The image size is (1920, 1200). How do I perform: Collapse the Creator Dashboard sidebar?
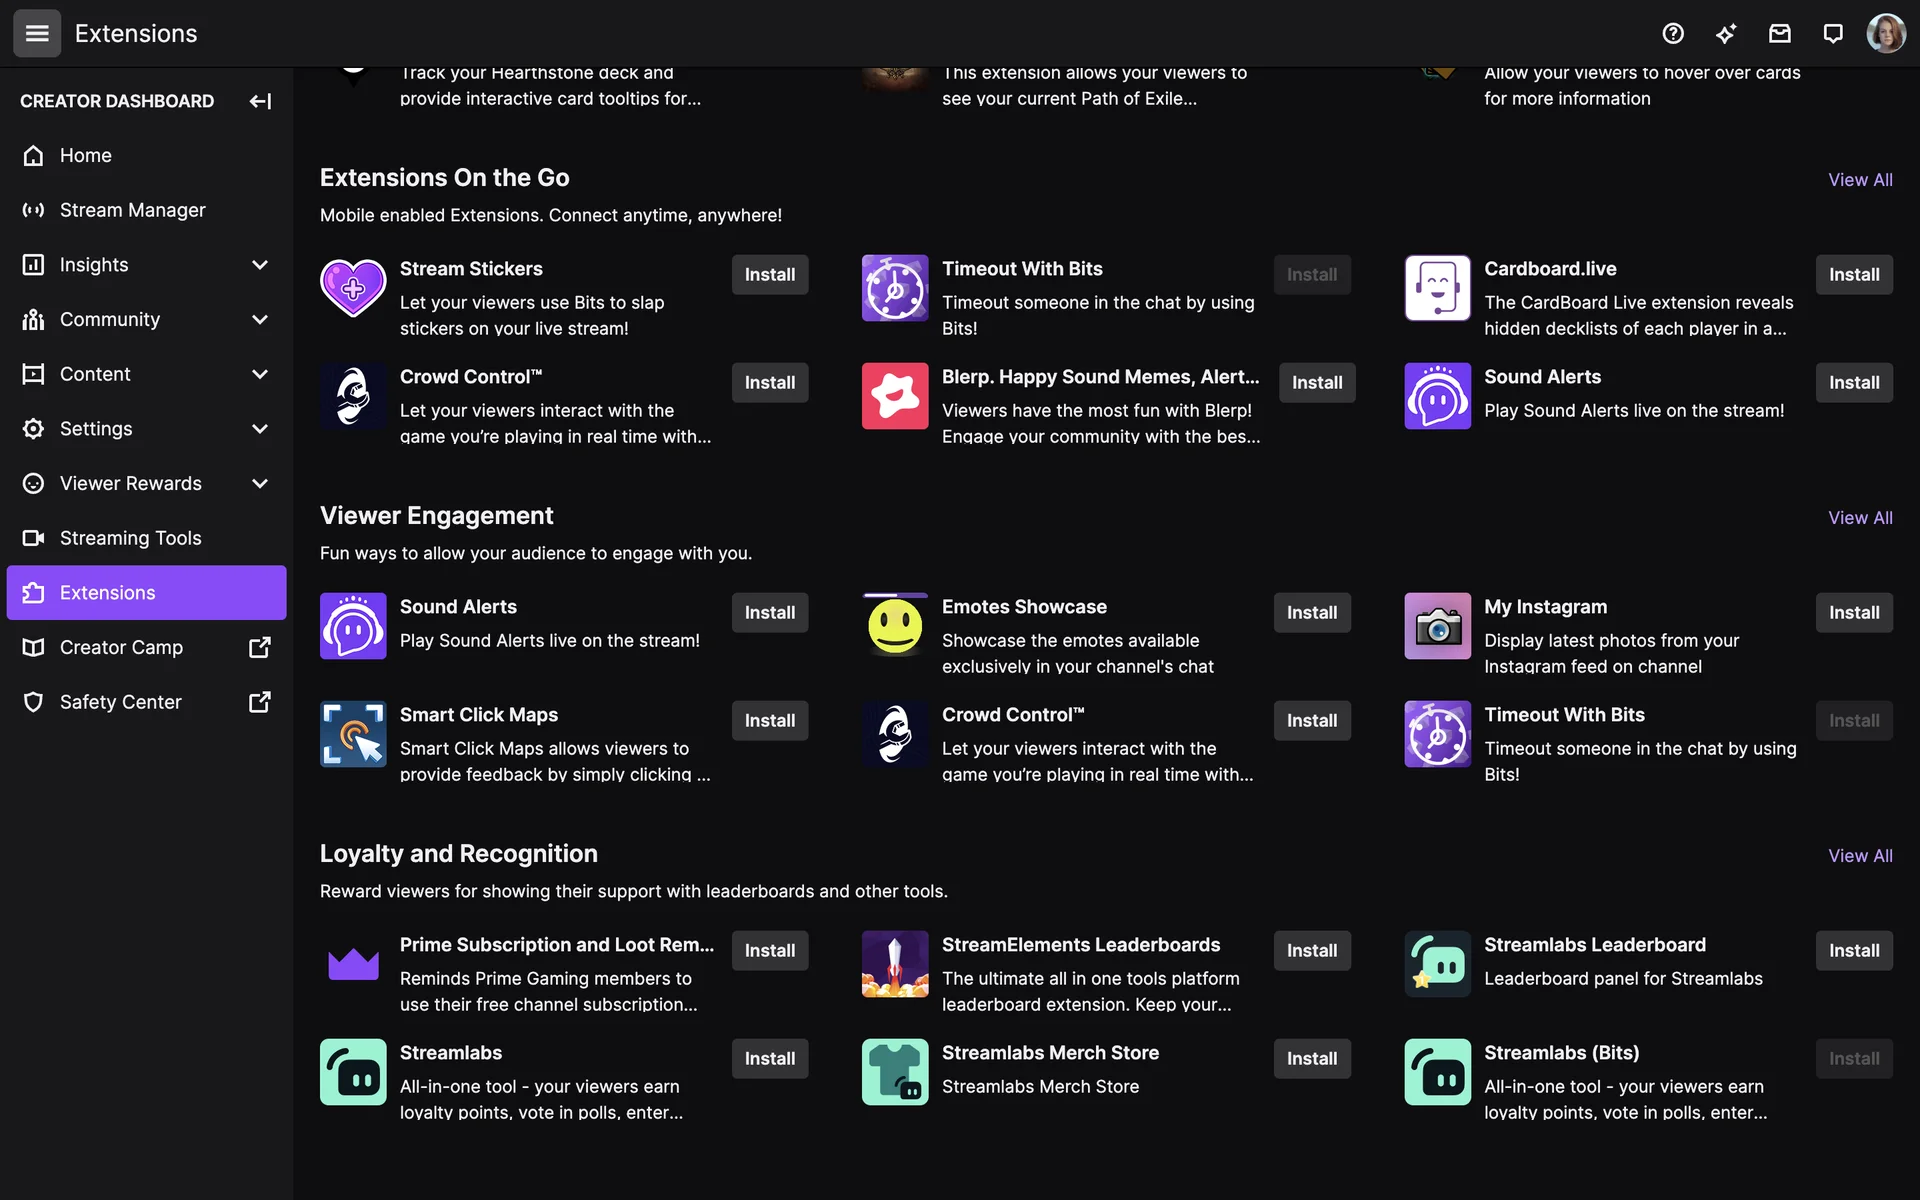pos(260,101)
